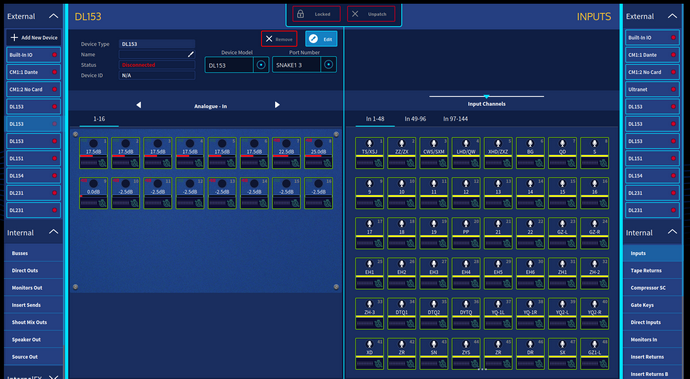Select the TS/XSJ microphone input channel

click(369, 153)
